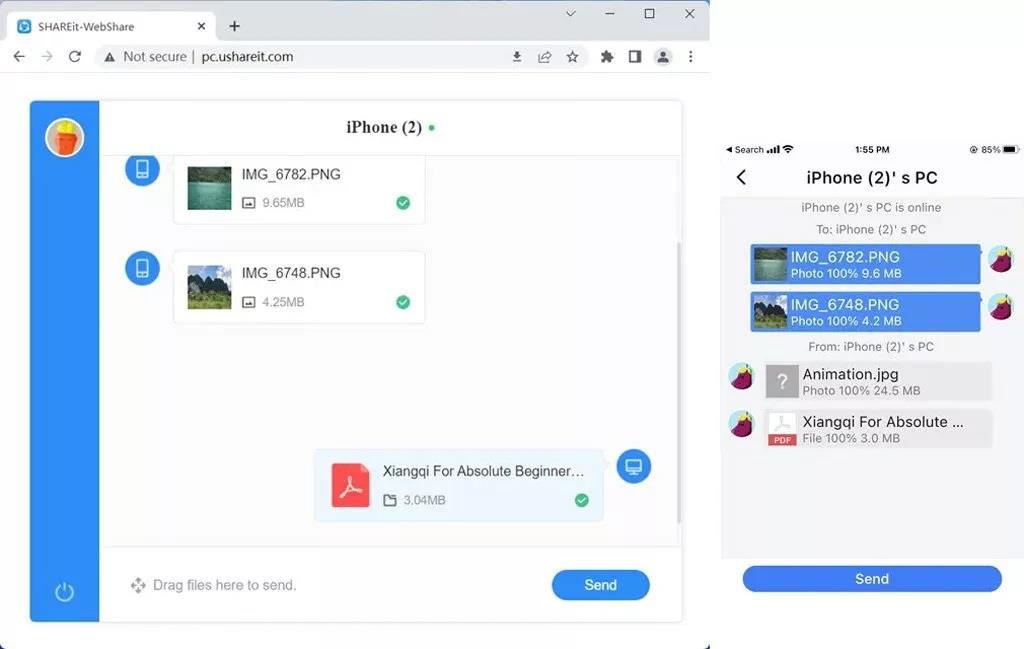
Task: Expand the tab search chevron
Action: point(571,14)
